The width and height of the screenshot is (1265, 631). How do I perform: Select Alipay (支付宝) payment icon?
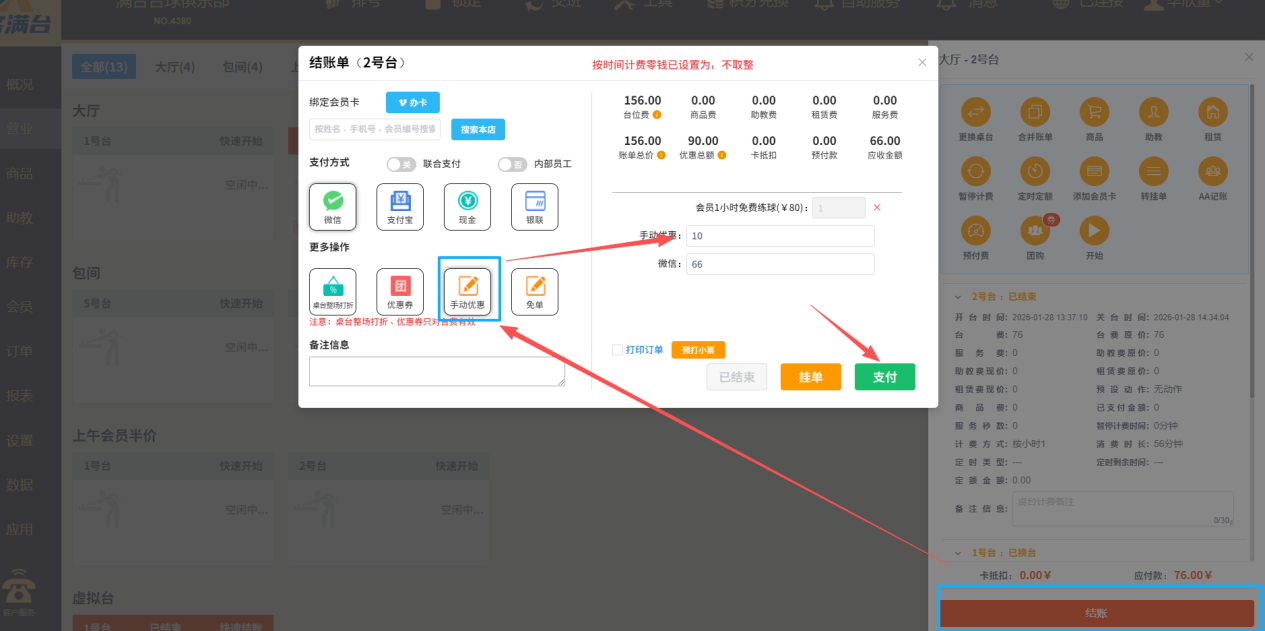(x=399, y=206)
